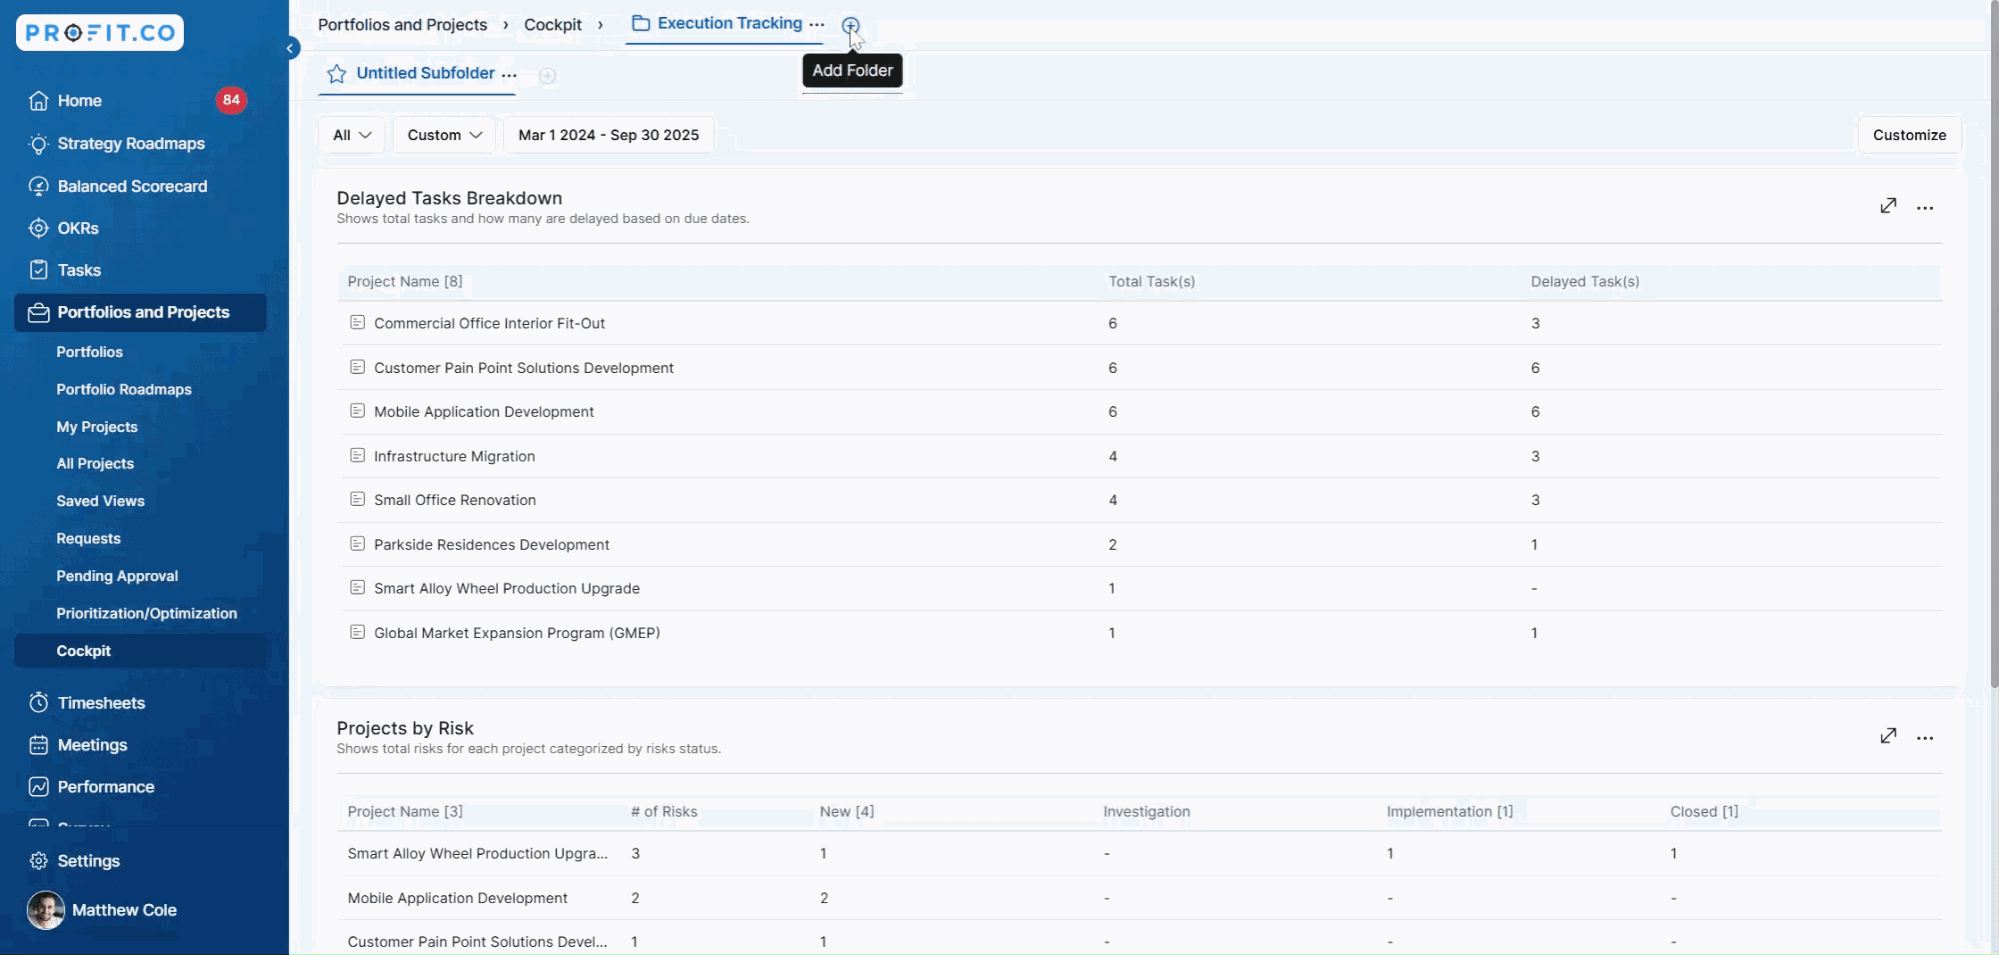1999x955 pixels.
Task: Collapse the navigation sidebar with the chevron
Action: [x=289, y=47]
